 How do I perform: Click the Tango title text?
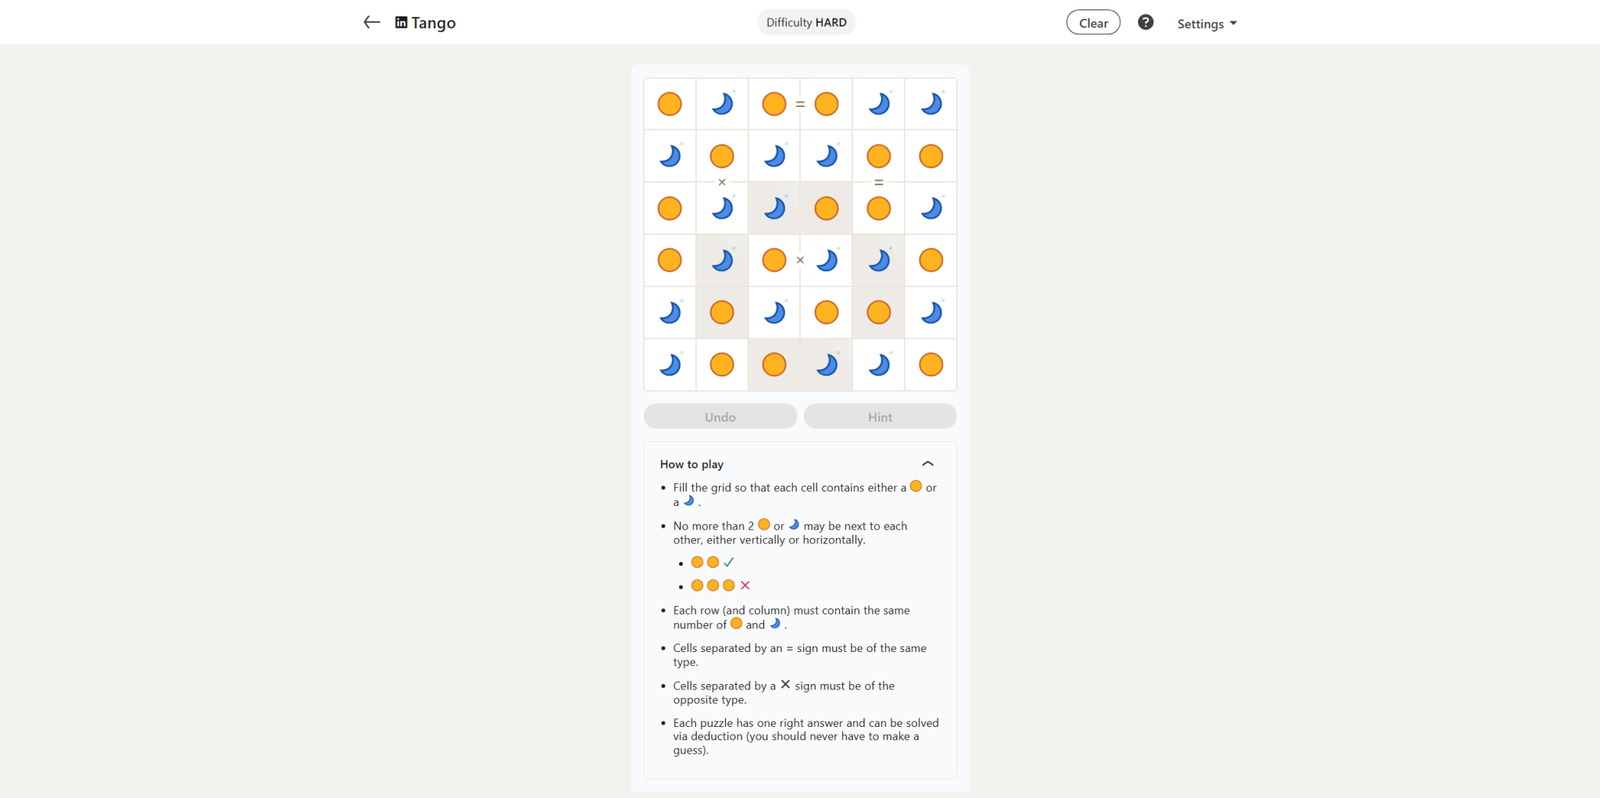[x=434, y=23]
